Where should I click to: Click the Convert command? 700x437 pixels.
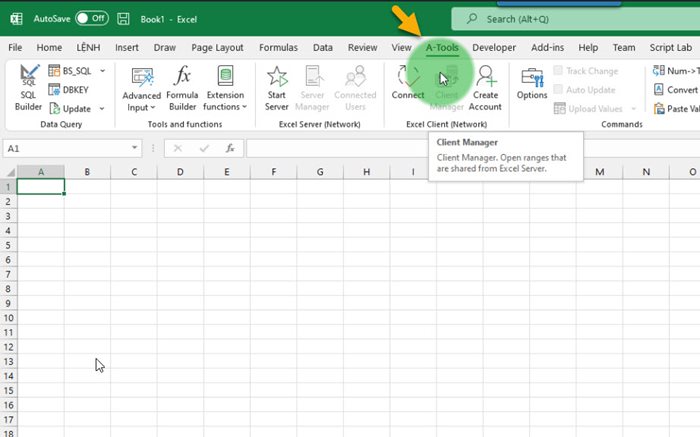click(x=676, y=90)
